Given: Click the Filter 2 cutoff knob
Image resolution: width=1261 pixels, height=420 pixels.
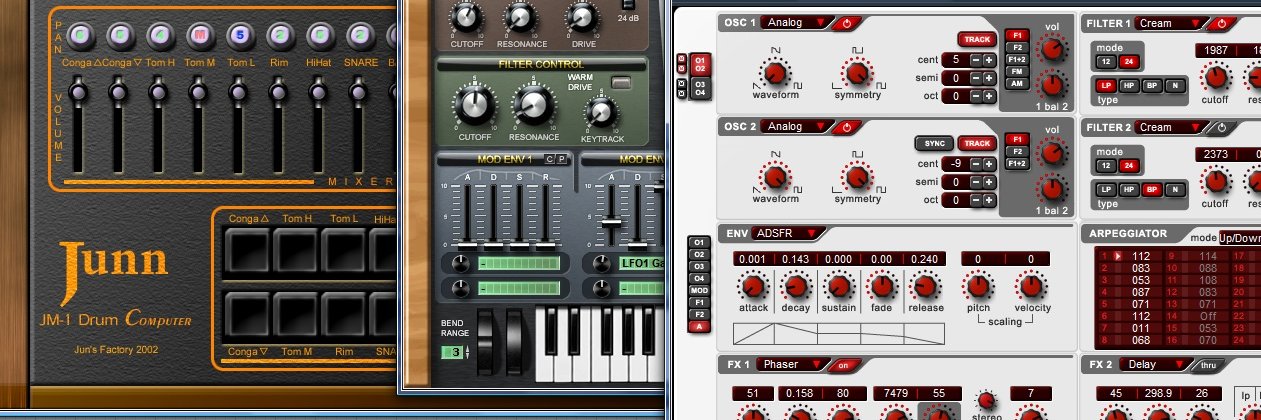Looking at the screenshot, I should pos(1215,181).
